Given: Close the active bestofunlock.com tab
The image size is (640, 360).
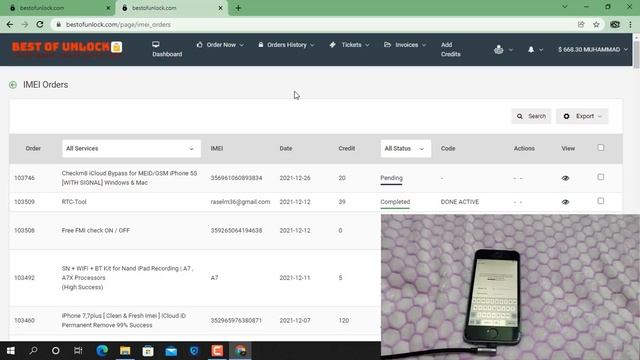Looking at the screenshot, I should [x=220, y=8].
